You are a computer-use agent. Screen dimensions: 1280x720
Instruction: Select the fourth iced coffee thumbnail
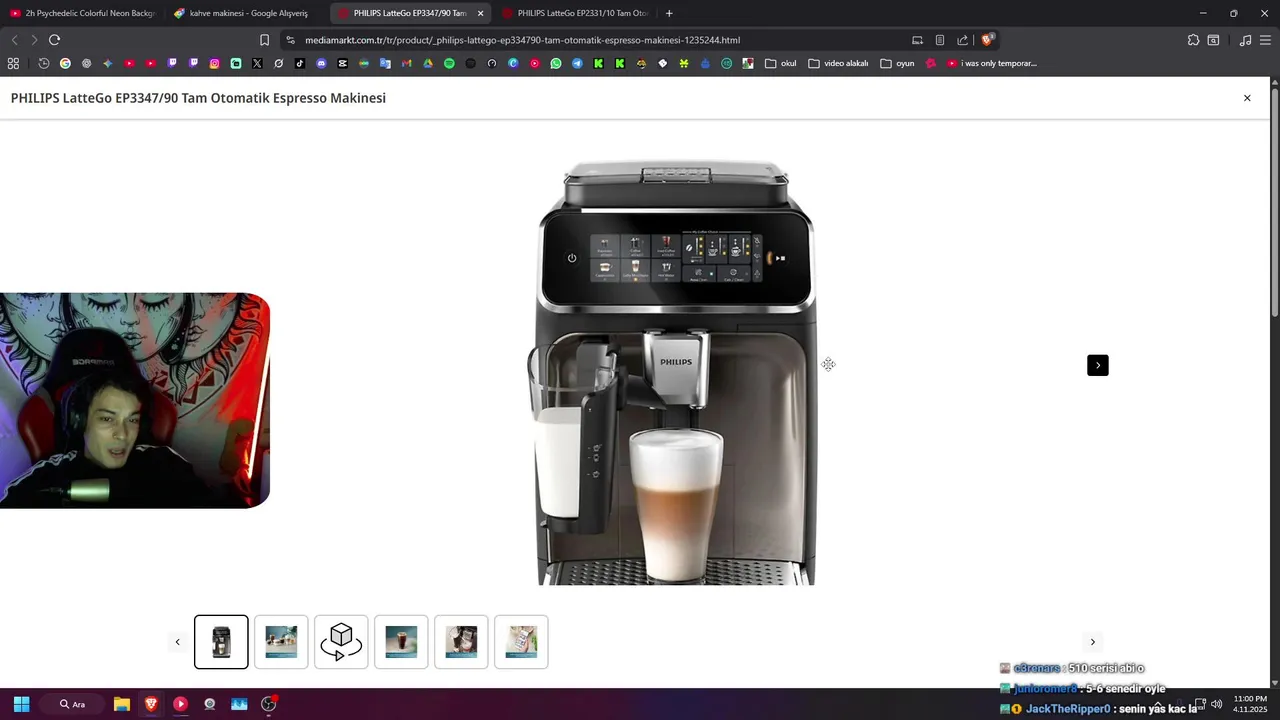click(401, 642)
